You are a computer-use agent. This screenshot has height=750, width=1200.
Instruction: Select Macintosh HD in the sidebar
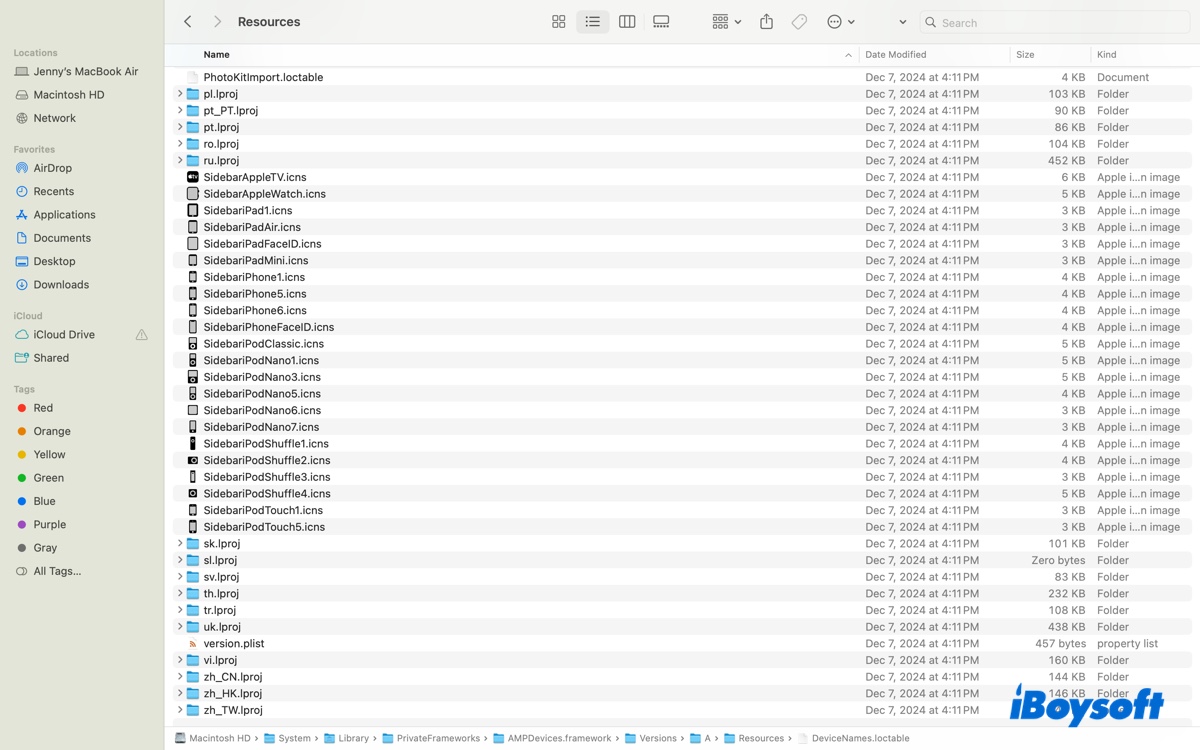(68, 95)
